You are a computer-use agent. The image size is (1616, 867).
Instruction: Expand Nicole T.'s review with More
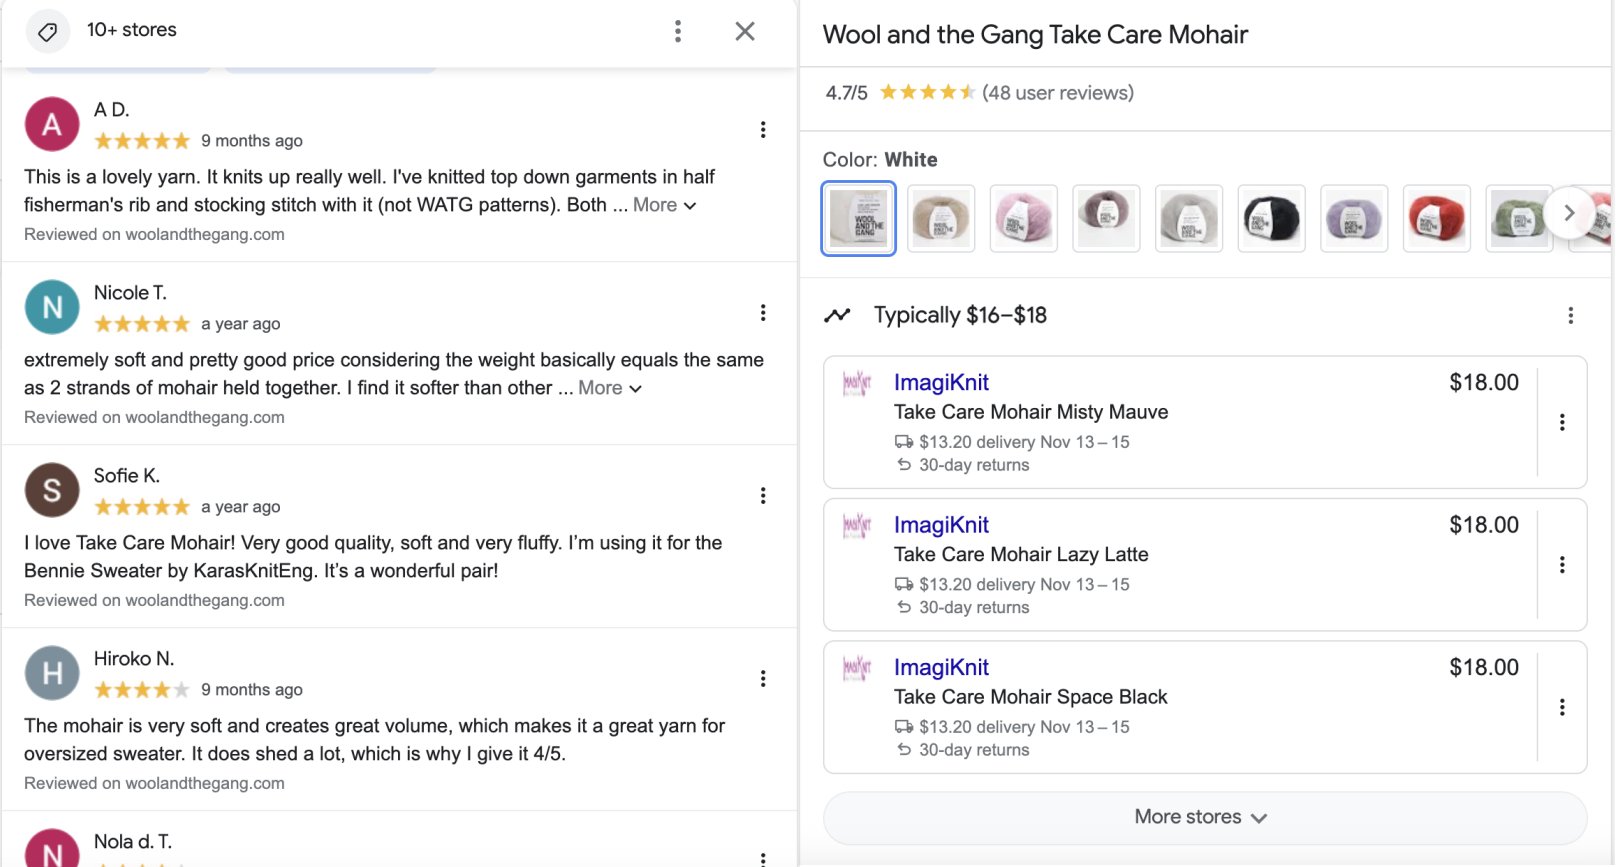pyautogui.click(x=610, y=388)
